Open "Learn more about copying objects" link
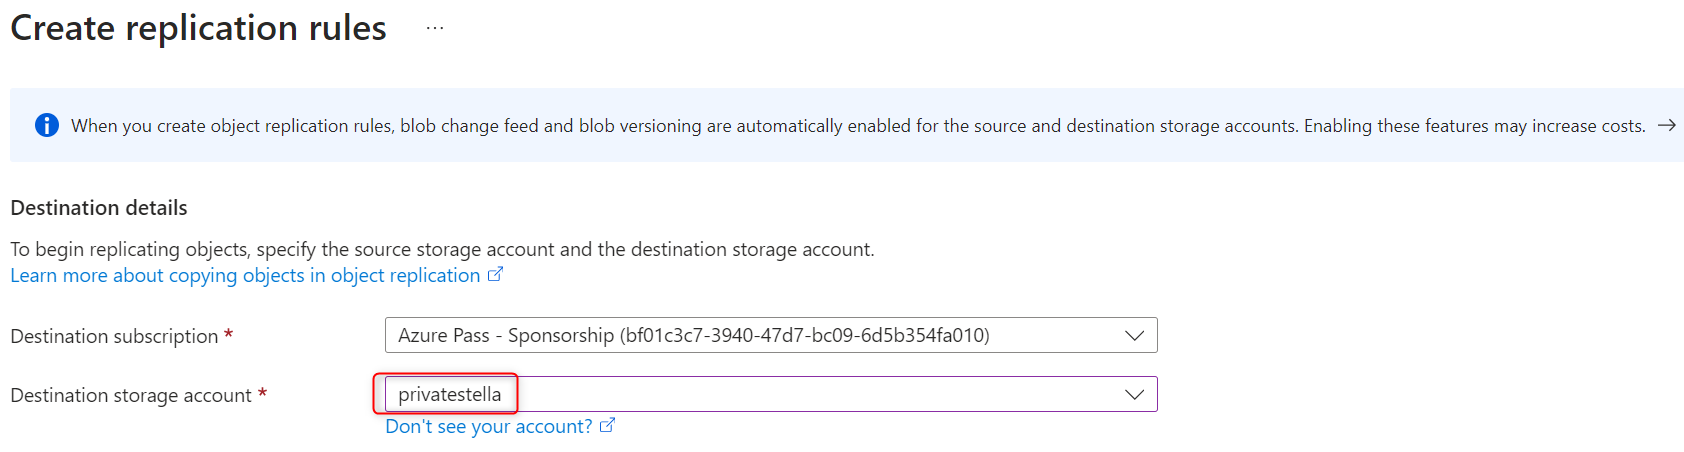Viewport: 1684px width, 452px height. 245,276
